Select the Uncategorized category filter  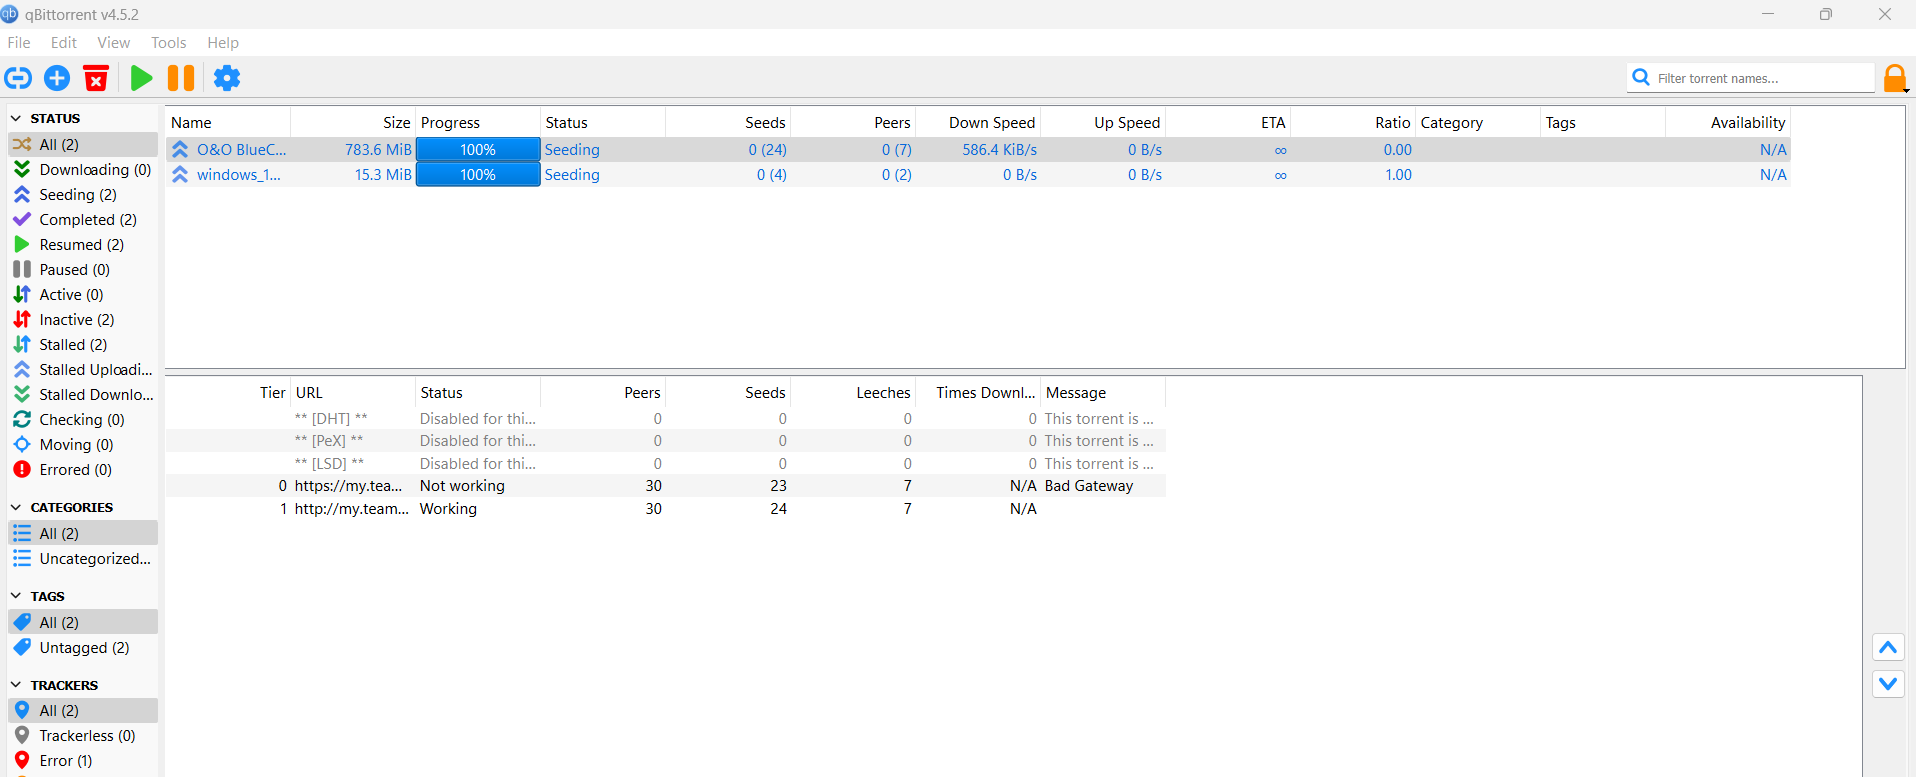click(83, 559)
